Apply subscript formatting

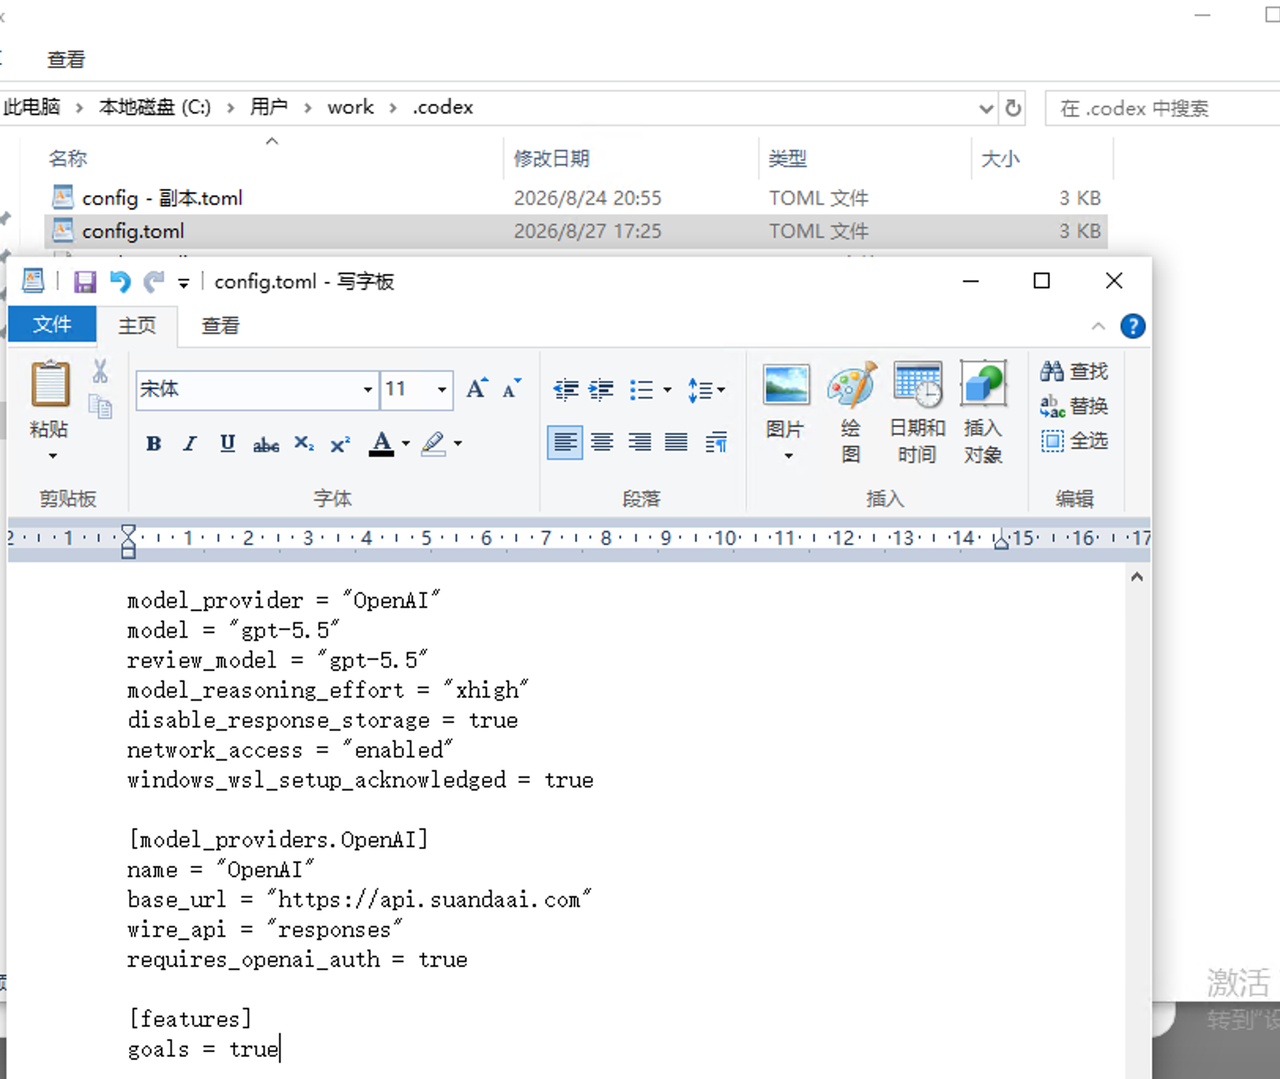(304, 444)
